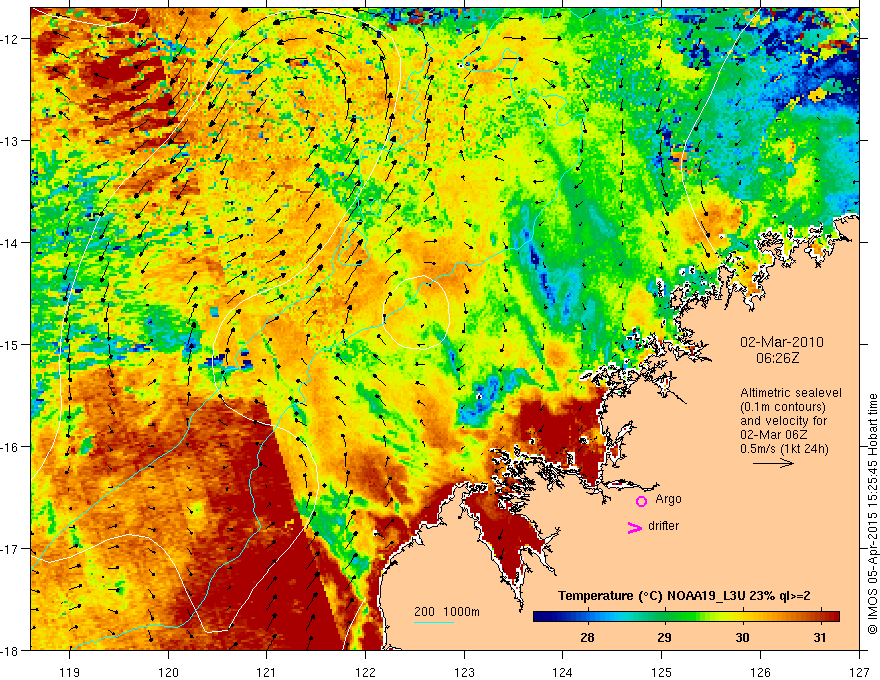The height and width of the screenshot is (680, 880).
Task: Click the '06:26Z' time text
Action: tap(777, 358)
